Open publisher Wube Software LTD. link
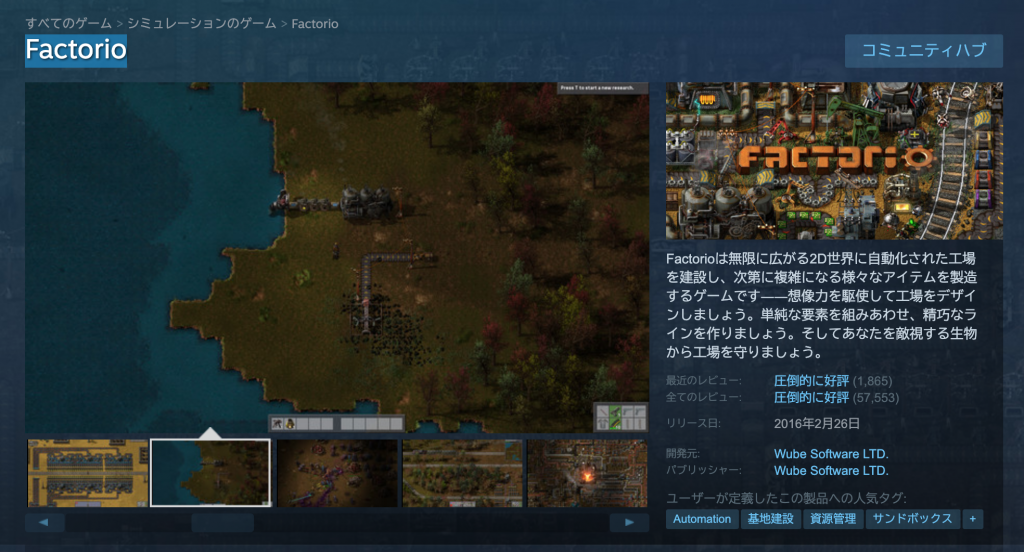The width and height of the screenshot is (1024, 552). point(831,470)
